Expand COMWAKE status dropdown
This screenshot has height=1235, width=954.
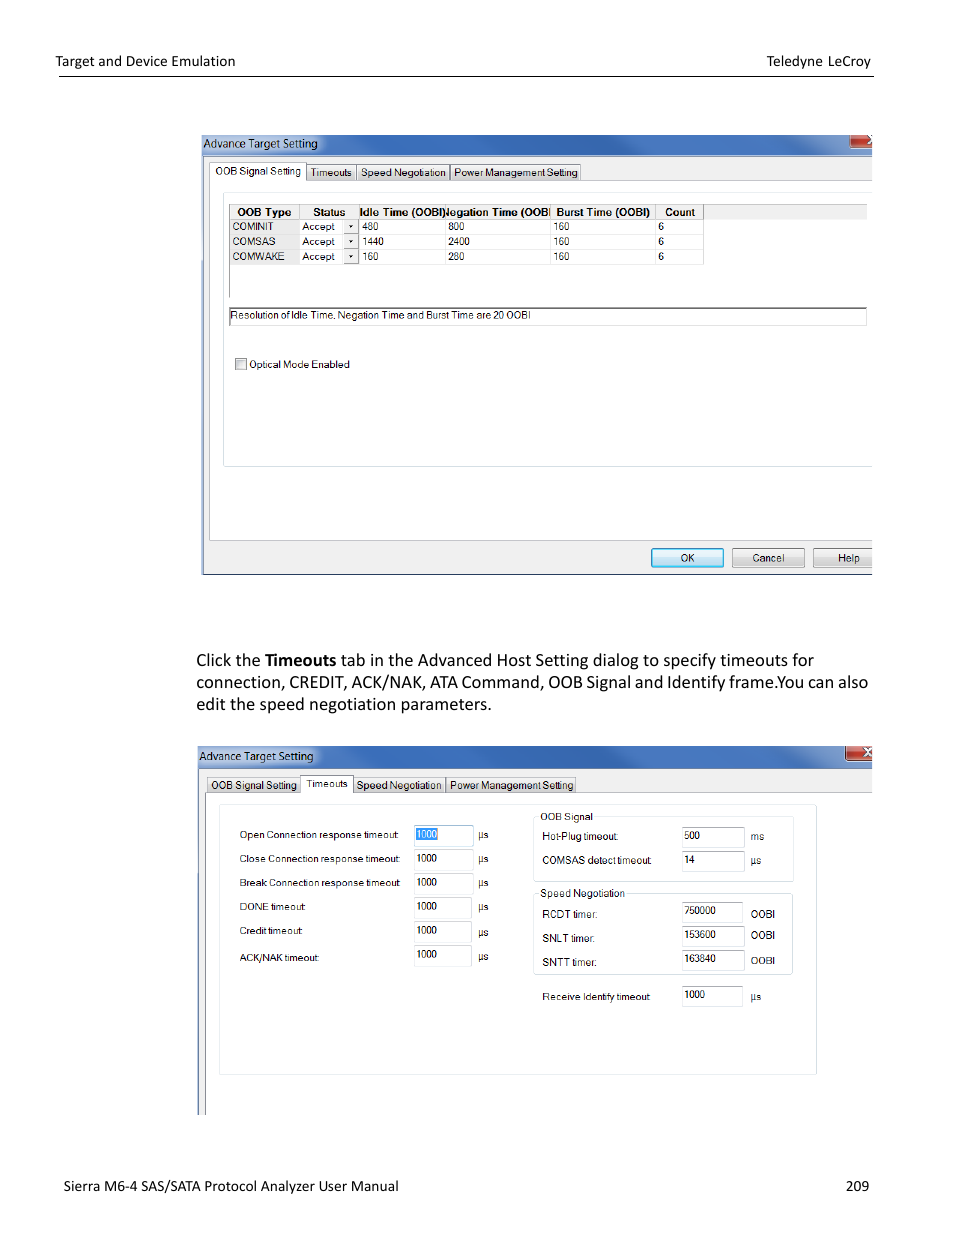(351, 257)
